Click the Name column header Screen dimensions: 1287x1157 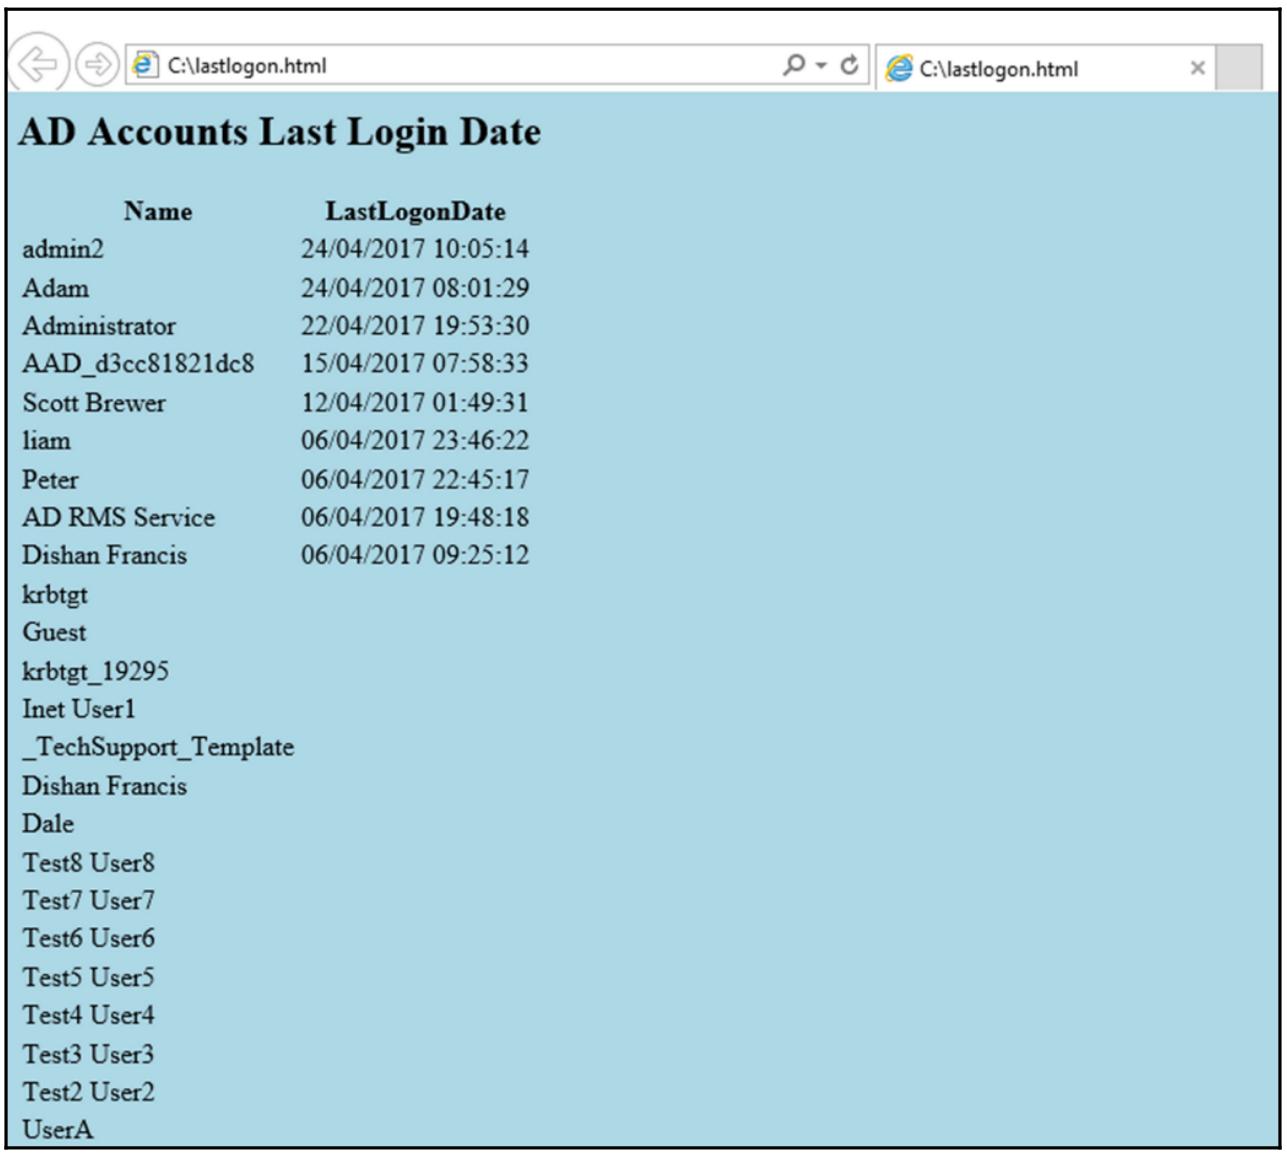coord(158,211)
